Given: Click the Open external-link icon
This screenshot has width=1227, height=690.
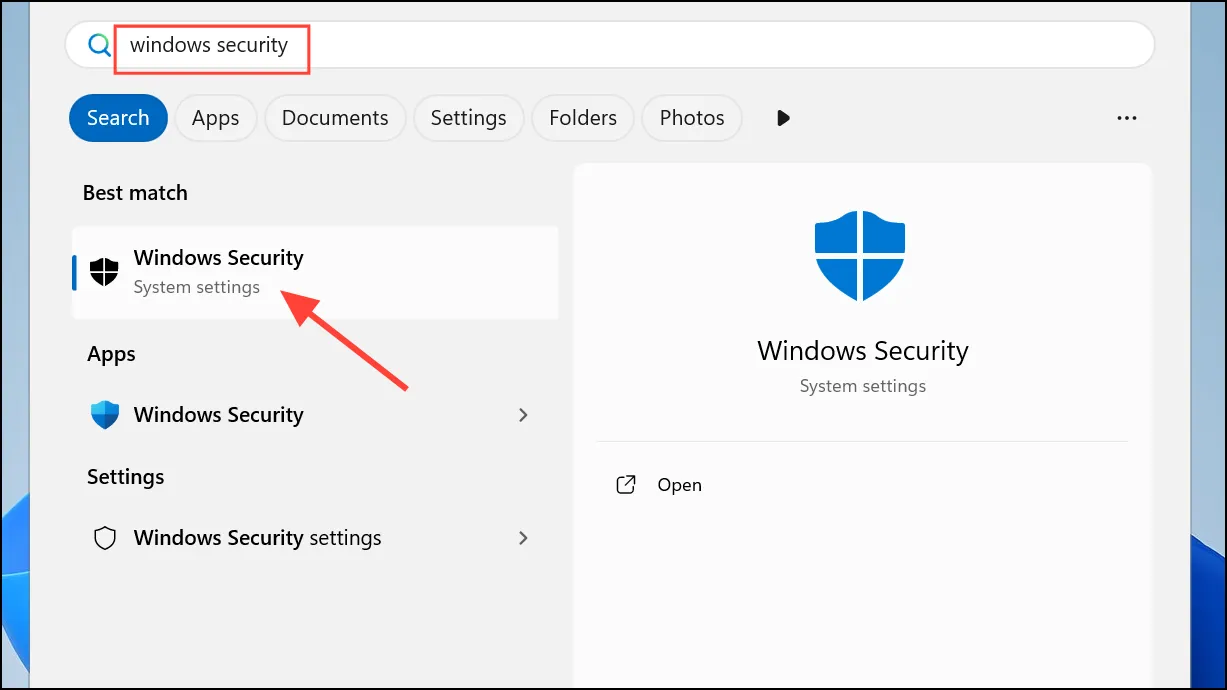Looking at the screenshot, I should point(626,485).
